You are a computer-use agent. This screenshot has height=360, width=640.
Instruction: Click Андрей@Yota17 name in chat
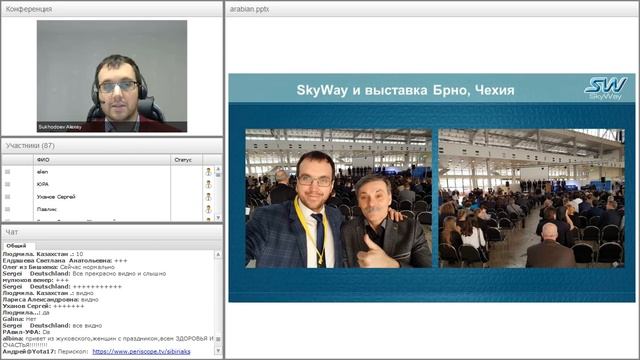click(x=29, y=351)
